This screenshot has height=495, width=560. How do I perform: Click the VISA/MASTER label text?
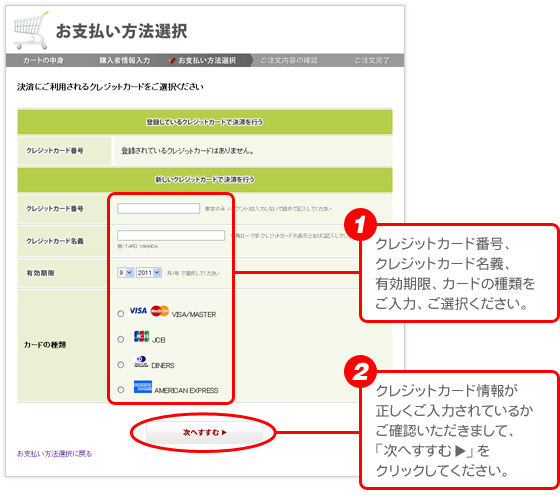[x=194, y=315]
